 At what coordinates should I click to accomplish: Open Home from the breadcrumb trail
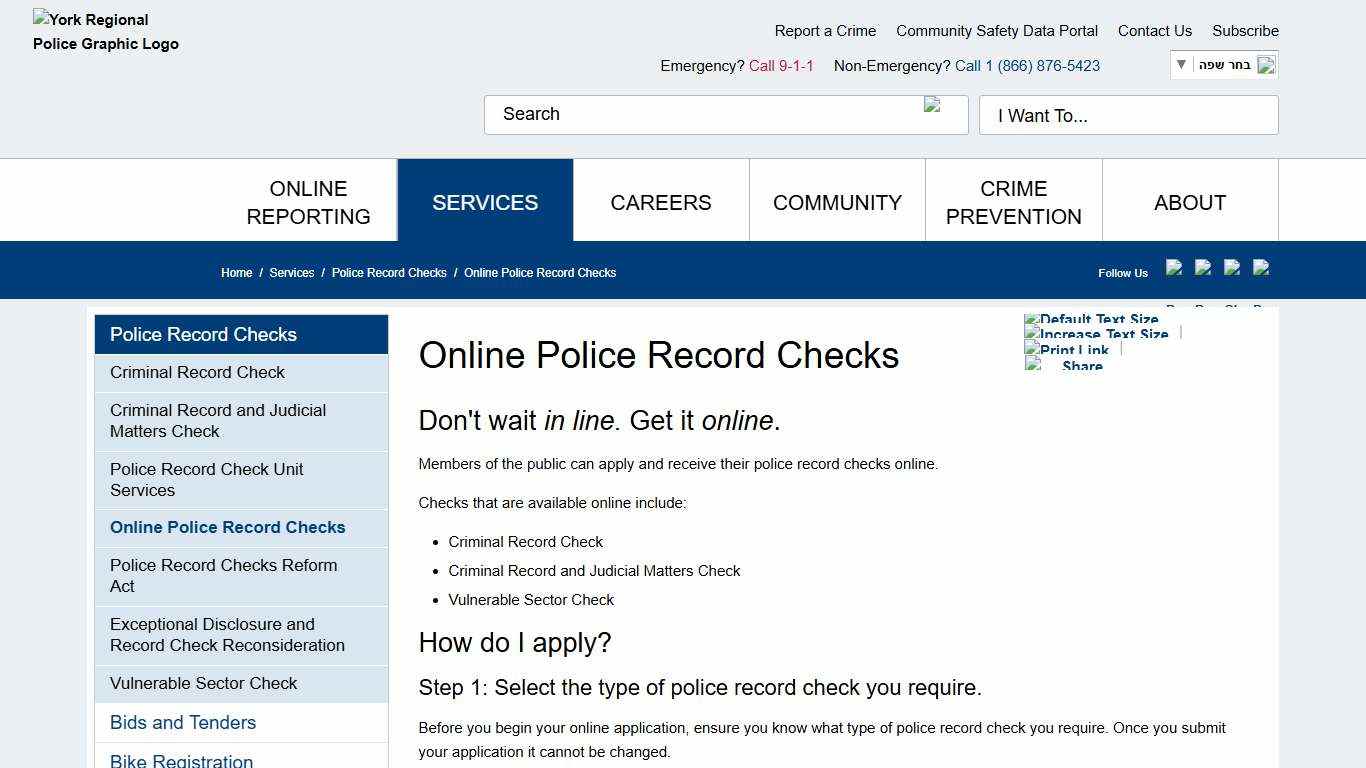pyautogui.click(x=236, y=272)
